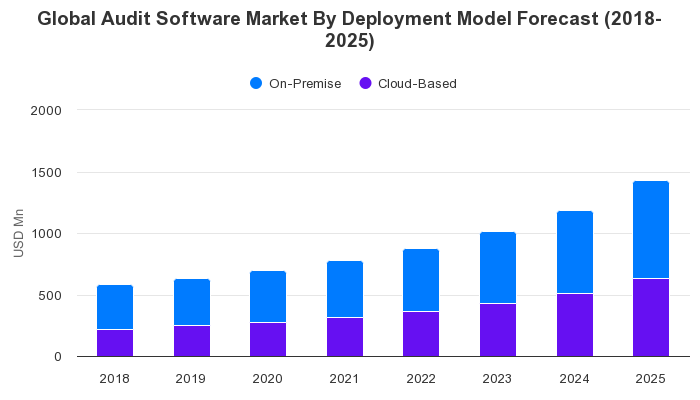
Task: Select the 2020 On-Premise bar segment
Action: pos(268,296)
